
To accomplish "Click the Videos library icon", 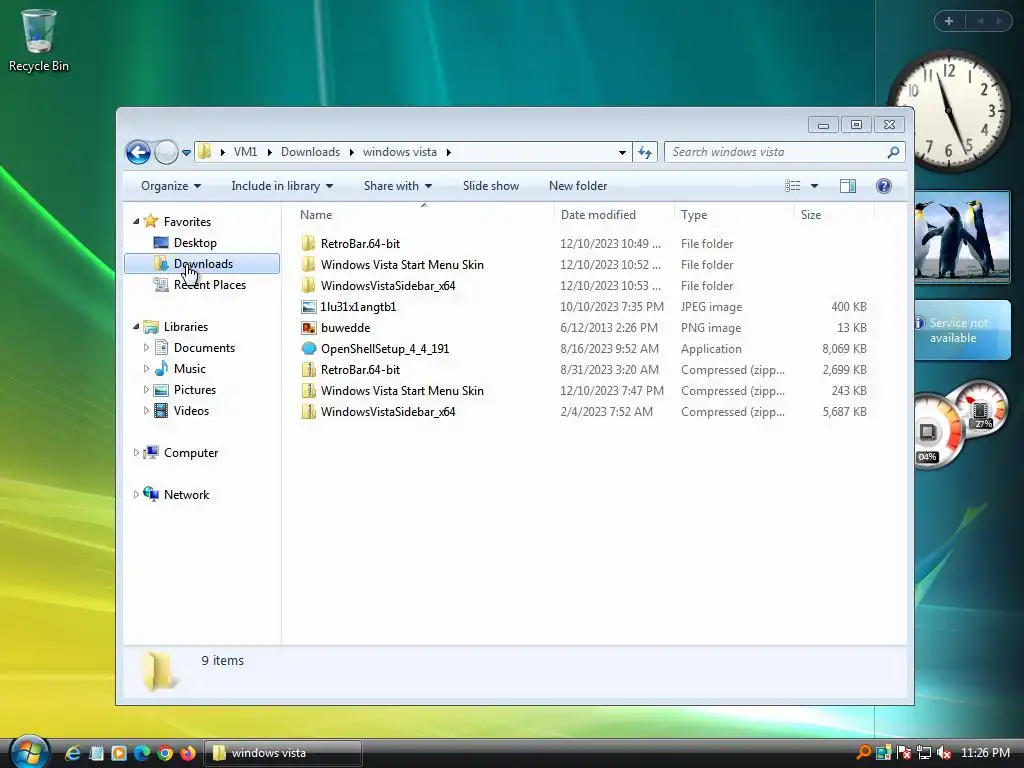I will [161, 411].
